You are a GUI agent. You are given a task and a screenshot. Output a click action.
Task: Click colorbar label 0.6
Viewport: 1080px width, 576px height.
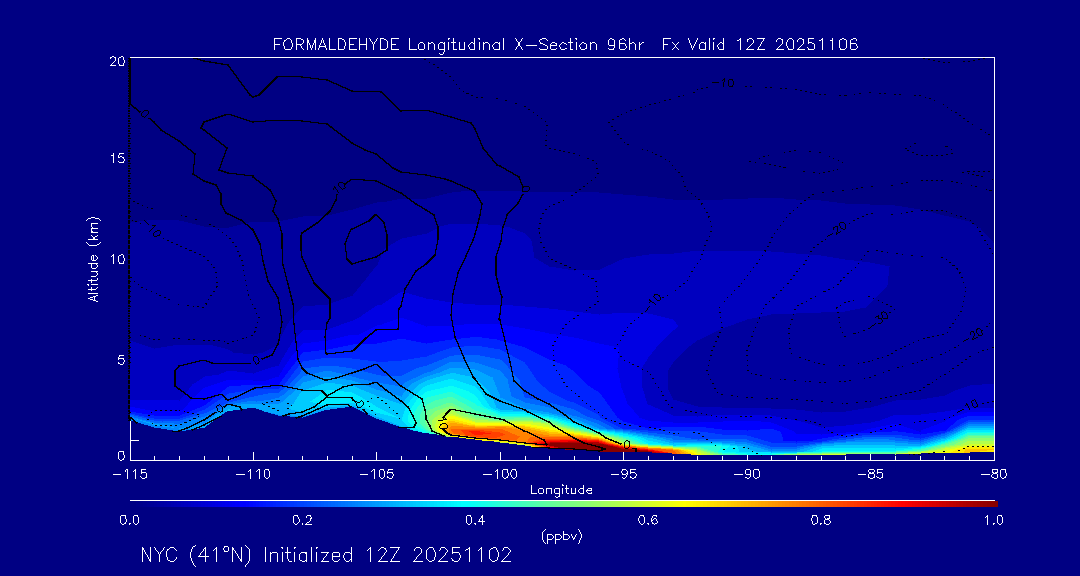pyautogui.click(x=648, y=520)
